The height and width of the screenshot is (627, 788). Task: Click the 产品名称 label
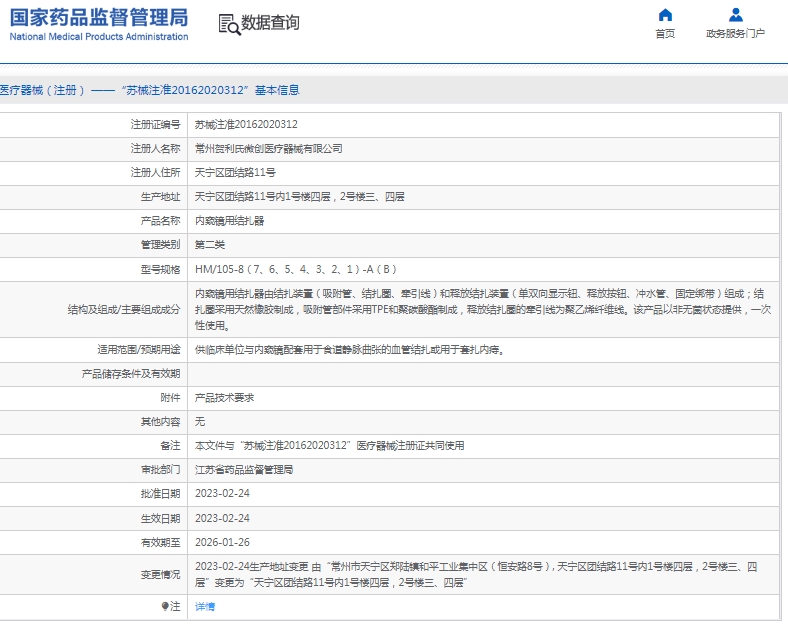point(160,221)
